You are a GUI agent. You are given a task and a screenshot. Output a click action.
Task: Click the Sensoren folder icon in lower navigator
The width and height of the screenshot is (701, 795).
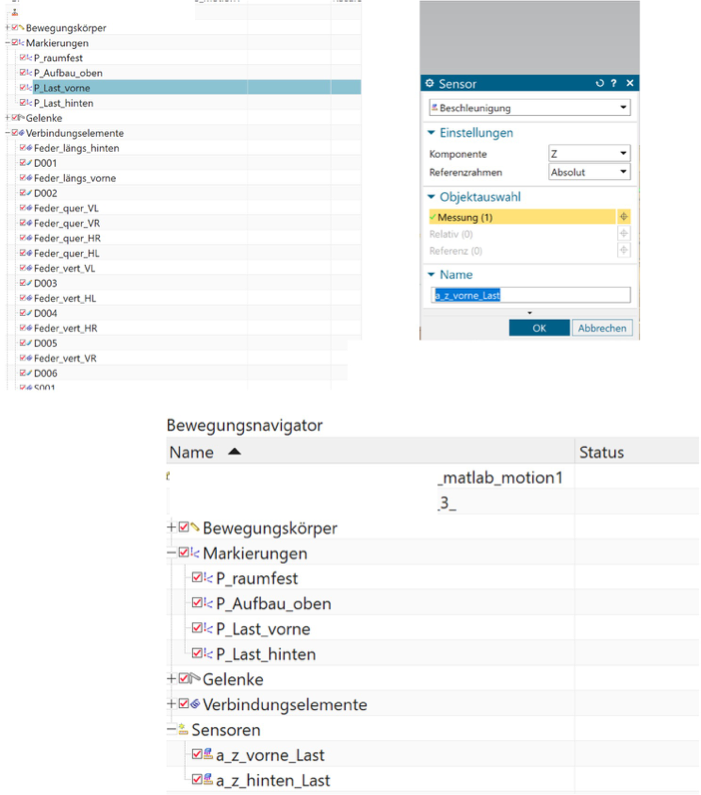click(183, 730)
